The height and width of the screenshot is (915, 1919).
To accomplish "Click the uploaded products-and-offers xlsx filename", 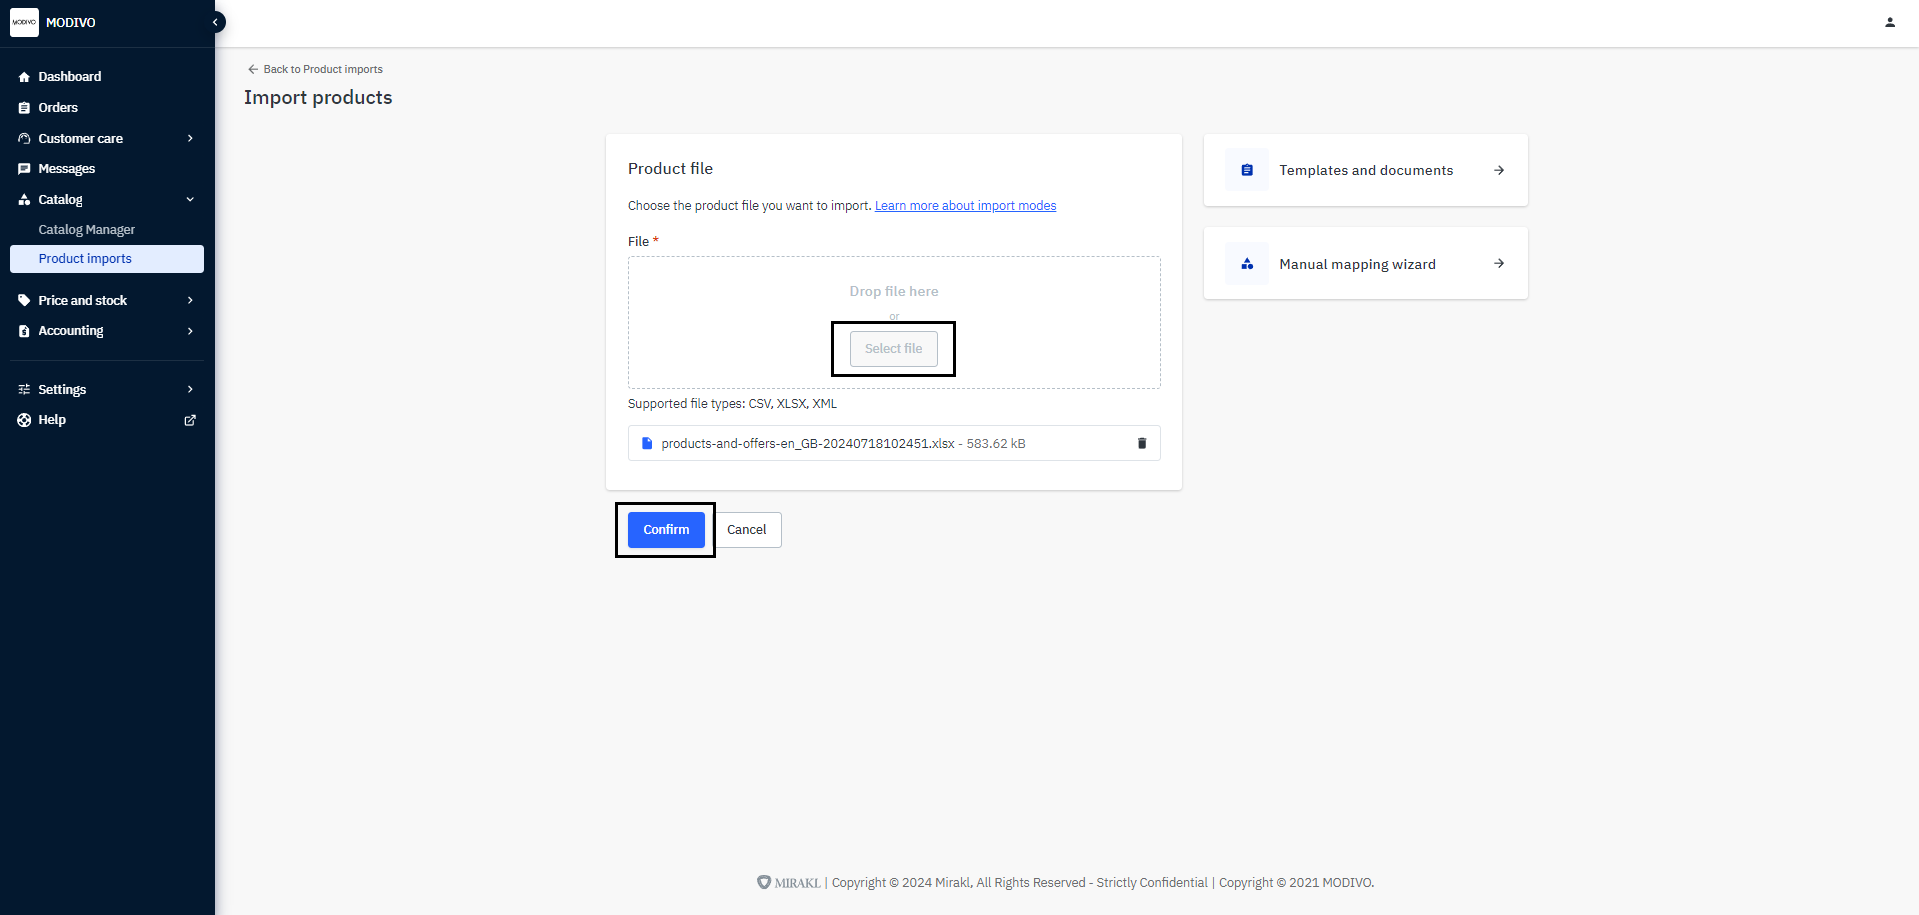I will tap(808, 443).
